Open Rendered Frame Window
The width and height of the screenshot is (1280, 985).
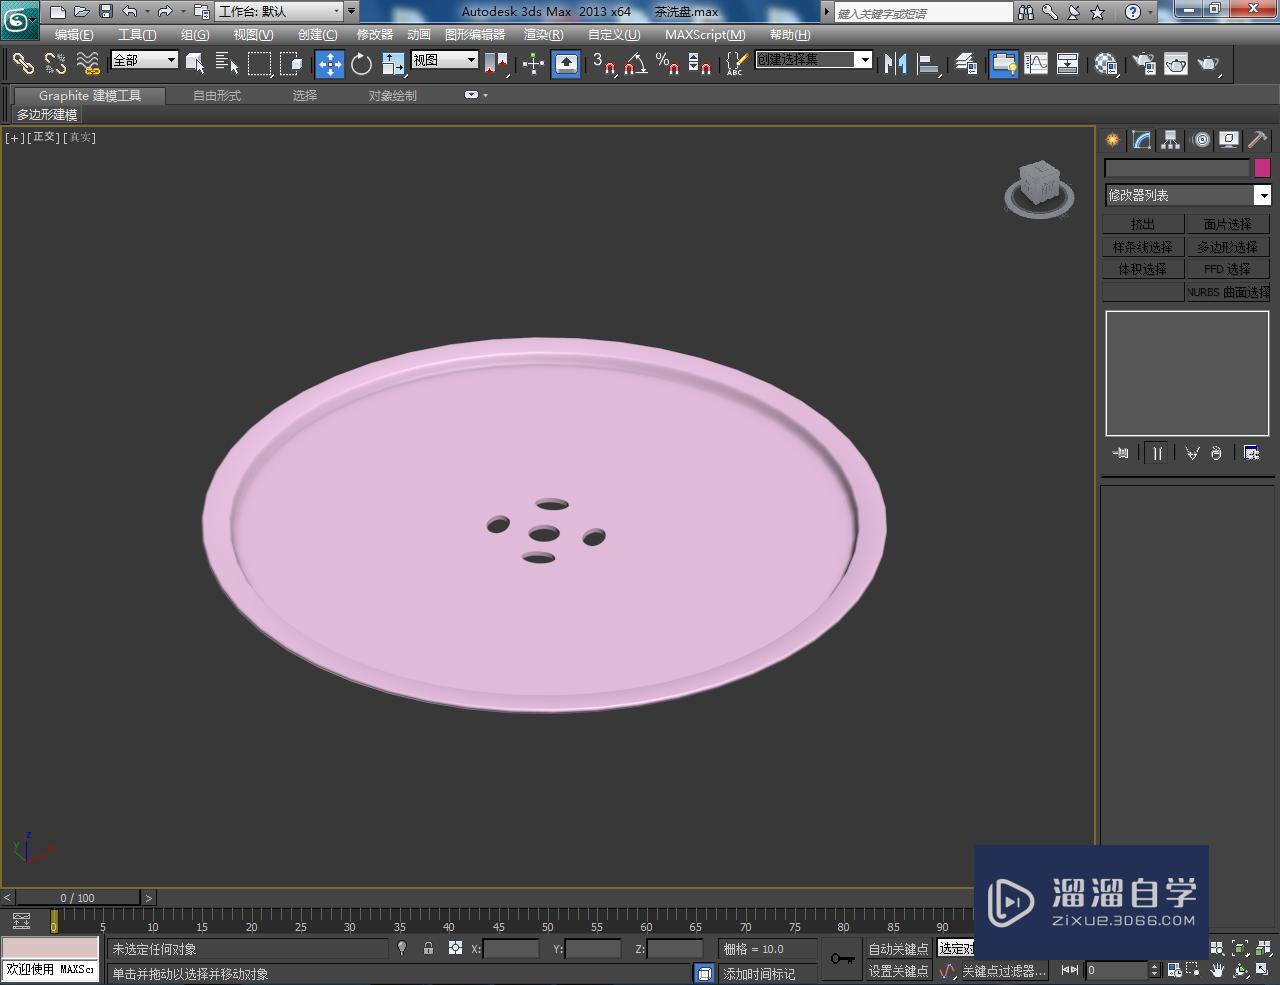[x=1176, y=64]
